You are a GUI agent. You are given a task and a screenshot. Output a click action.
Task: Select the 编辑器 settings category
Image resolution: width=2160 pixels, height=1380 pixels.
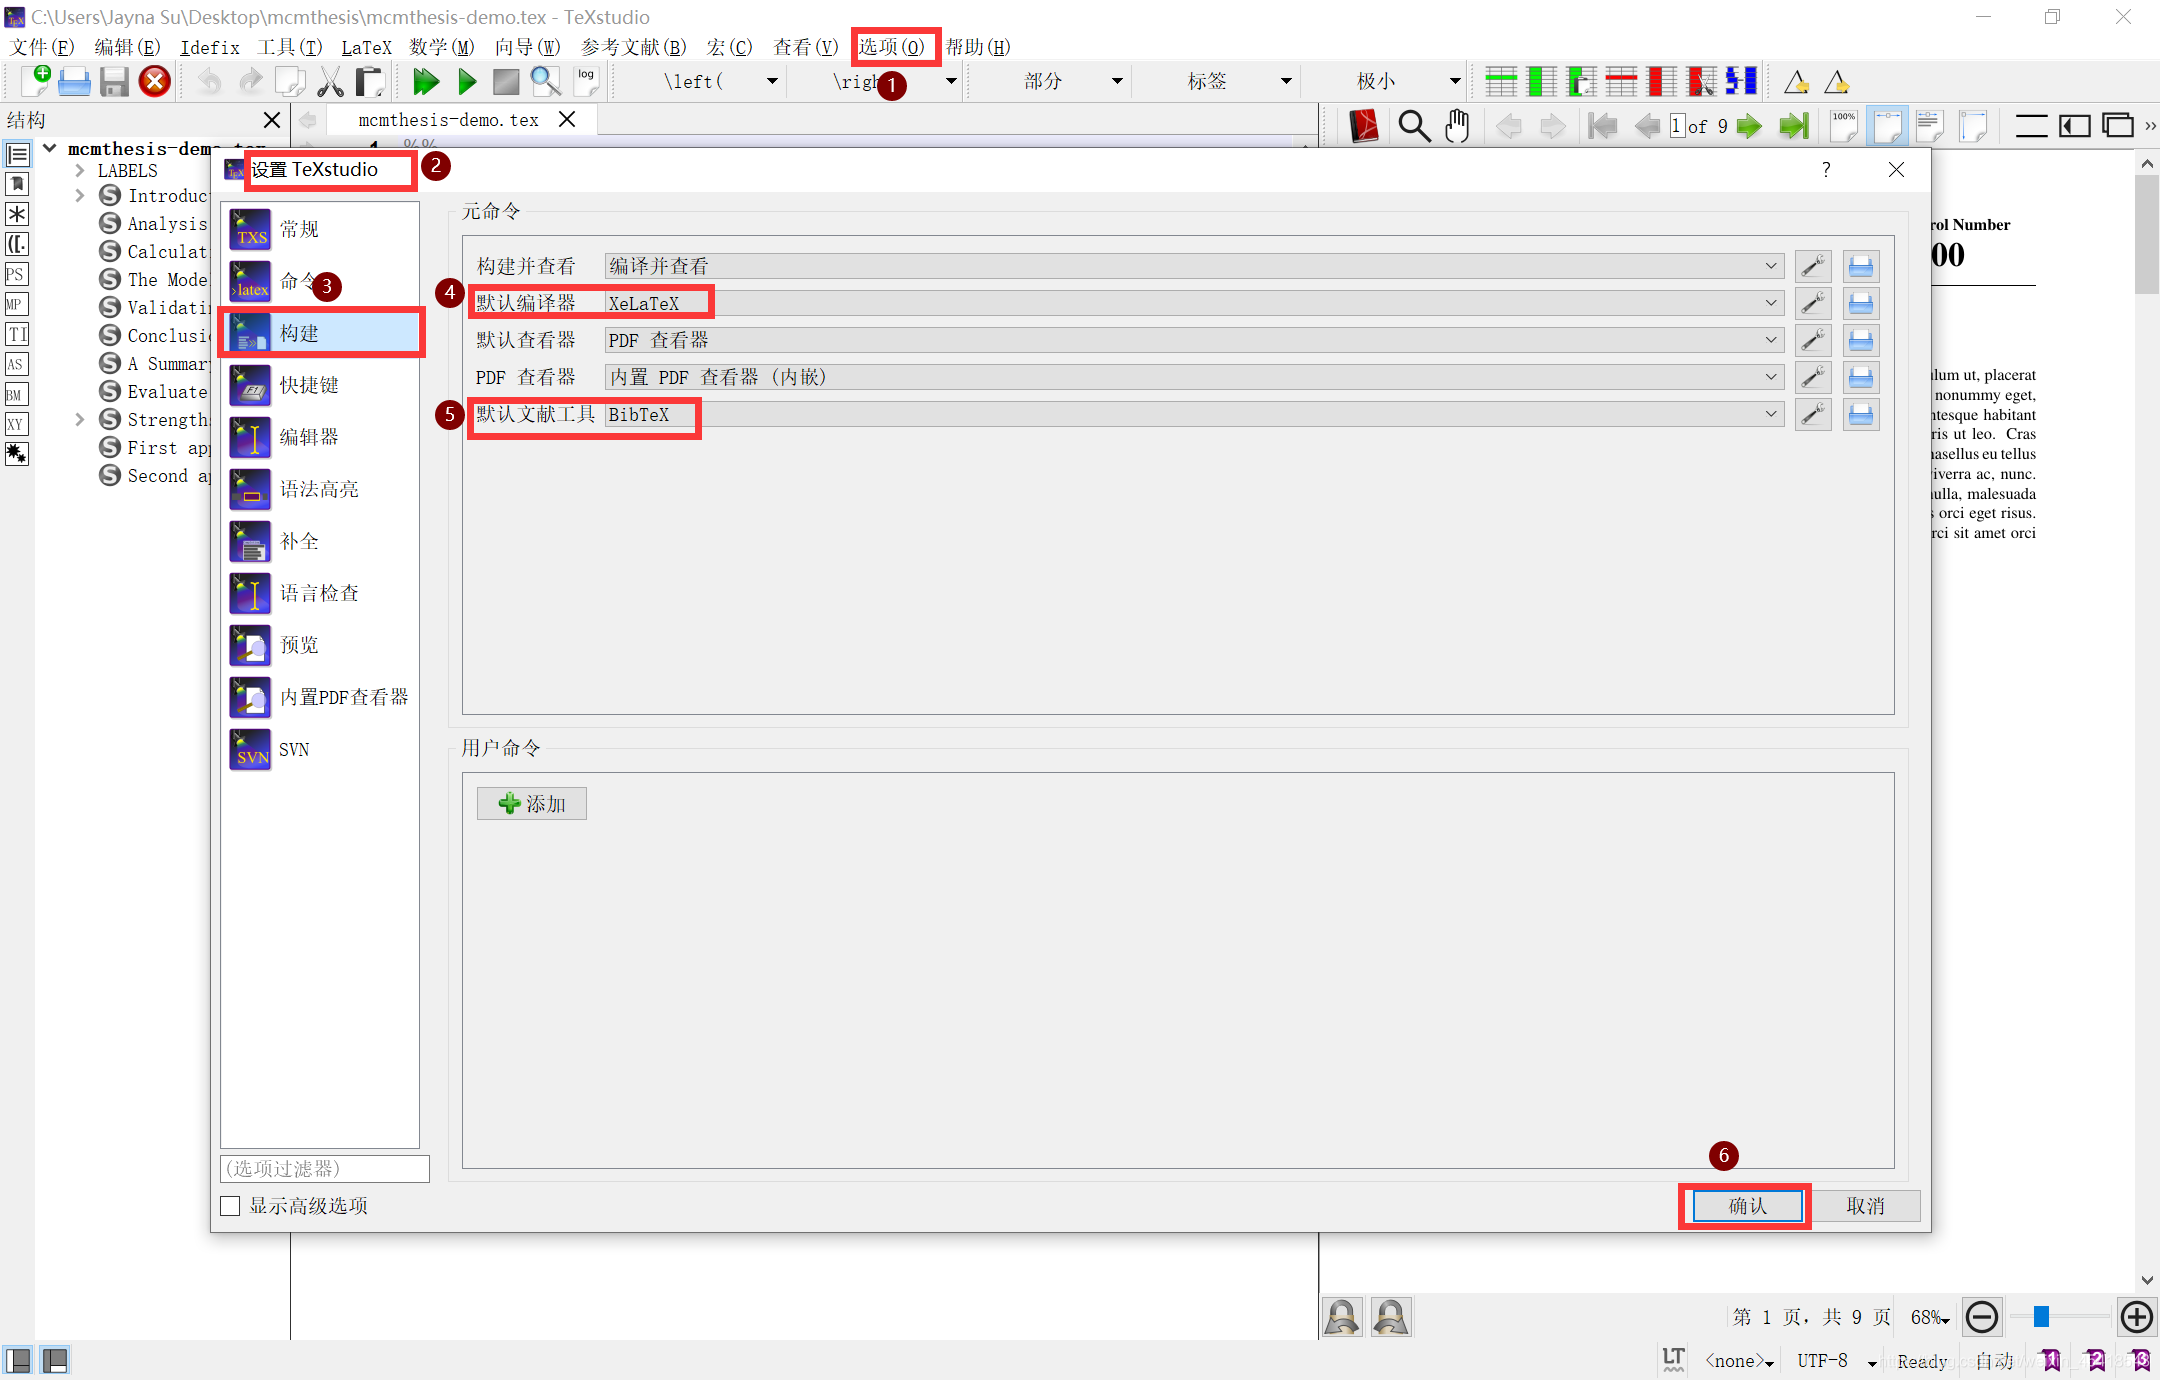[x=321, y=437]
